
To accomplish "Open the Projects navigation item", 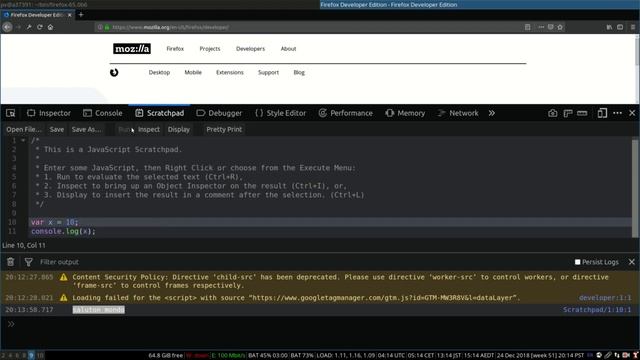I will (x=210, y=49).
